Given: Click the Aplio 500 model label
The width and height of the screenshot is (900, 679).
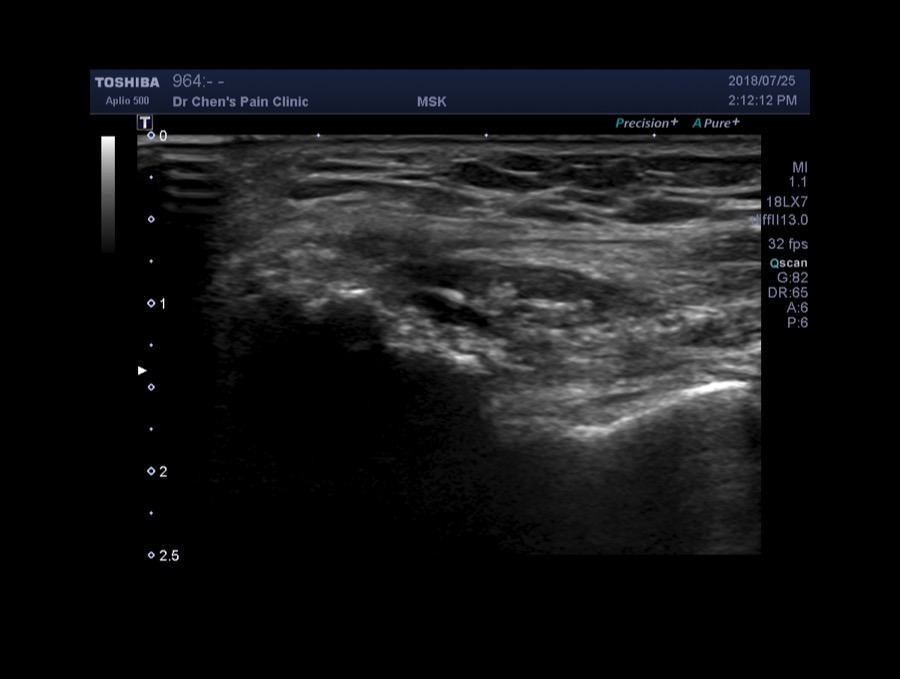Looking at the screenshot, I should pyautogui.click(x=127, y=101).
